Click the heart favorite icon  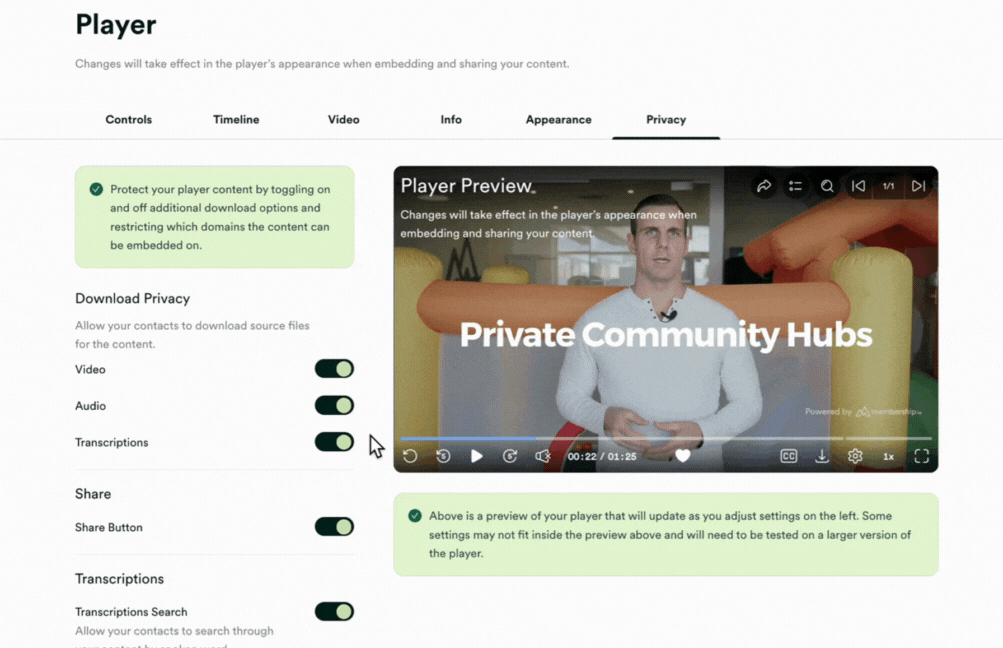click(x=683, y=456)
